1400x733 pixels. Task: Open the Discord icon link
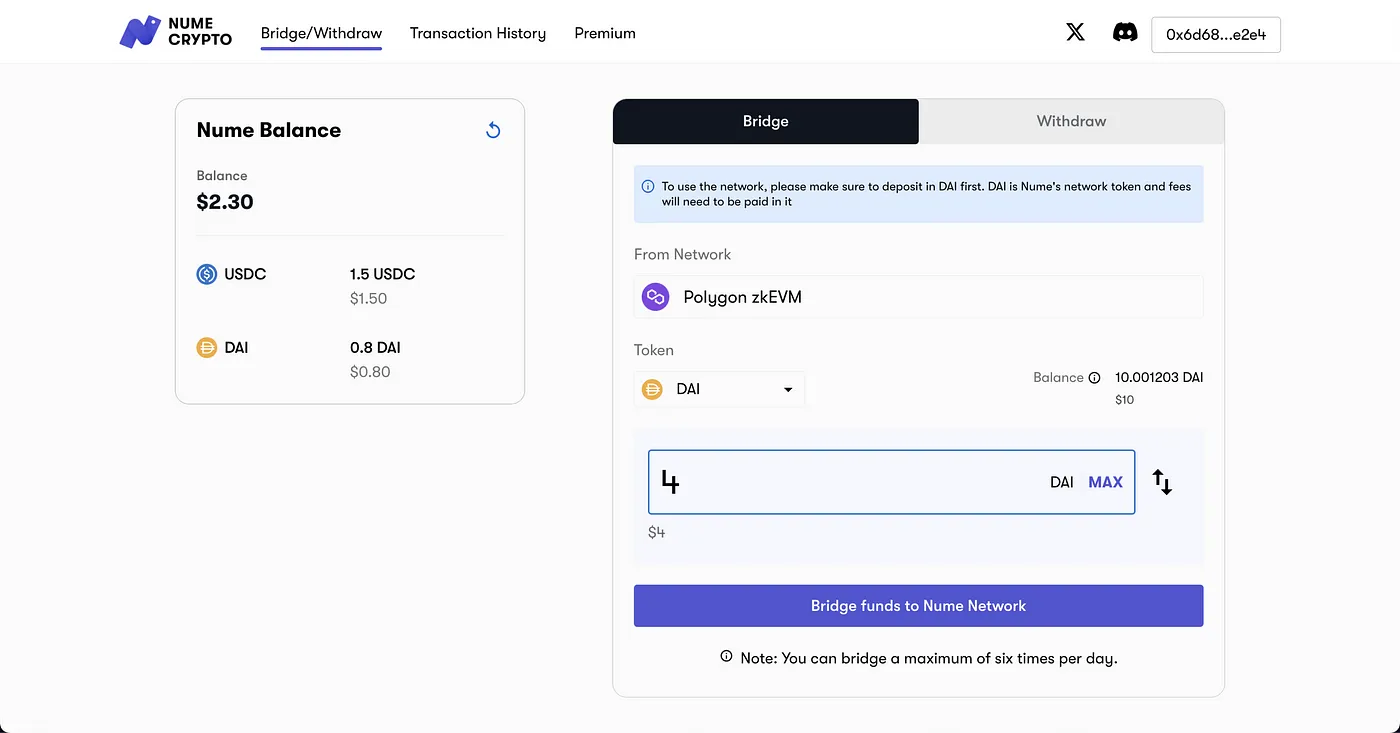coord(1125,32)
